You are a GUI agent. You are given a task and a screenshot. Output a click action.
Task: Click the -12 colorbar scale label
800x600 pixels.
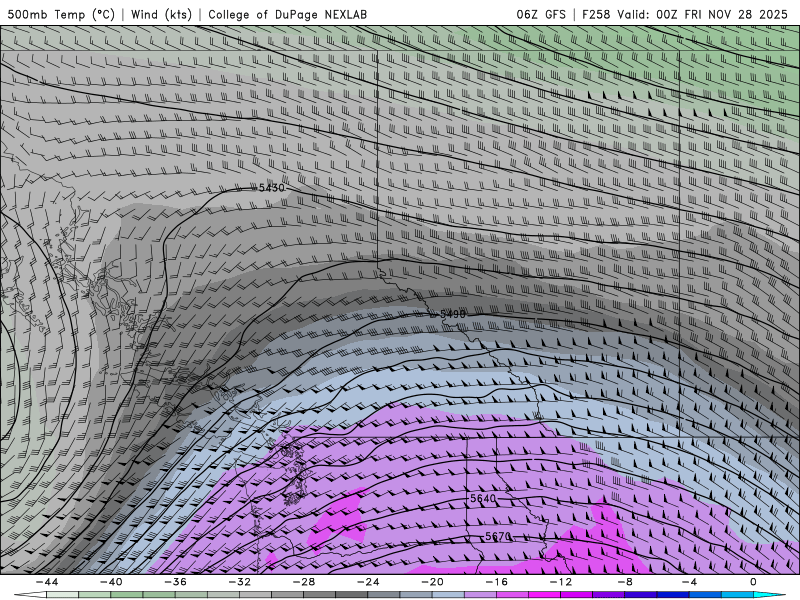click(561, 582)
